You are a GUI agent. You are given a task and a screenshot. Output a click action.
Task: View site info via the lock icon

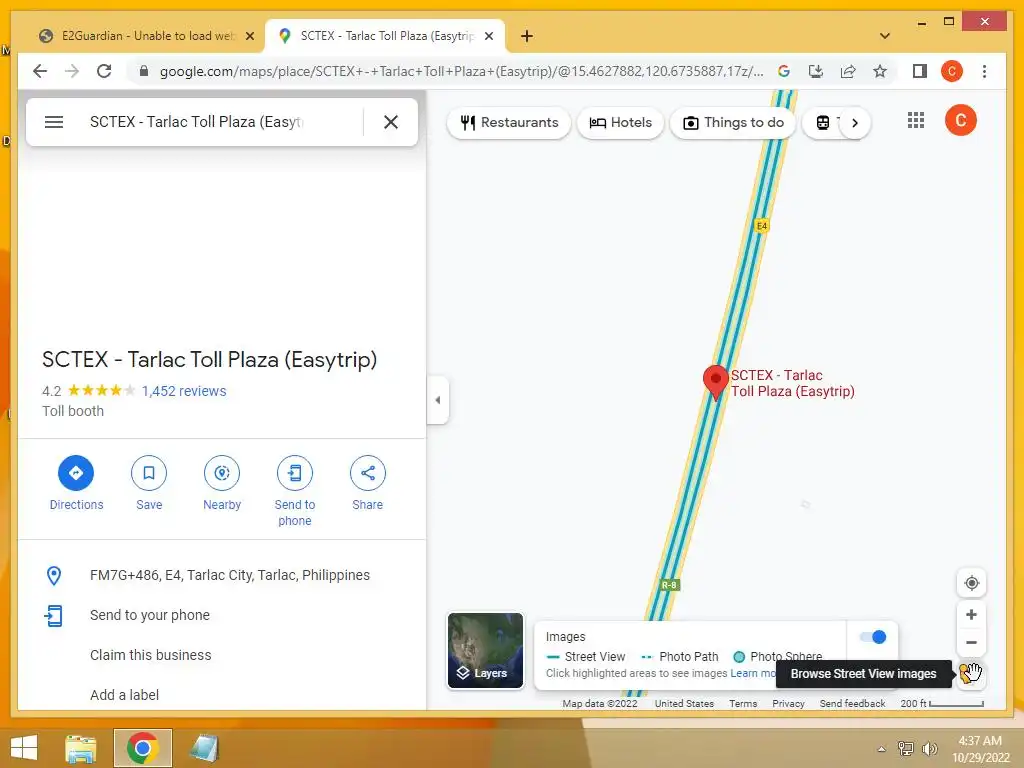click(144, 71)
